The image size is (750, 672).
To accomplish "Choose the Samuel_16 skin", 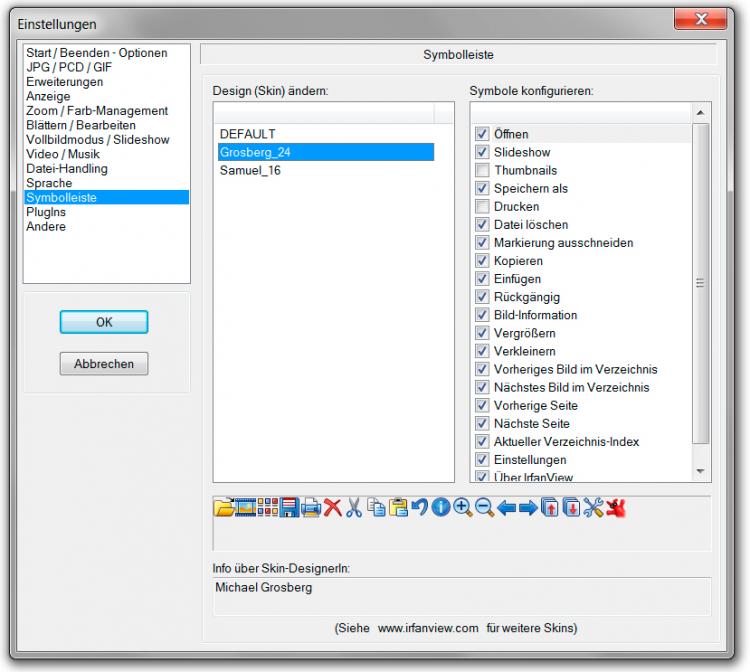I will [249, 170].
